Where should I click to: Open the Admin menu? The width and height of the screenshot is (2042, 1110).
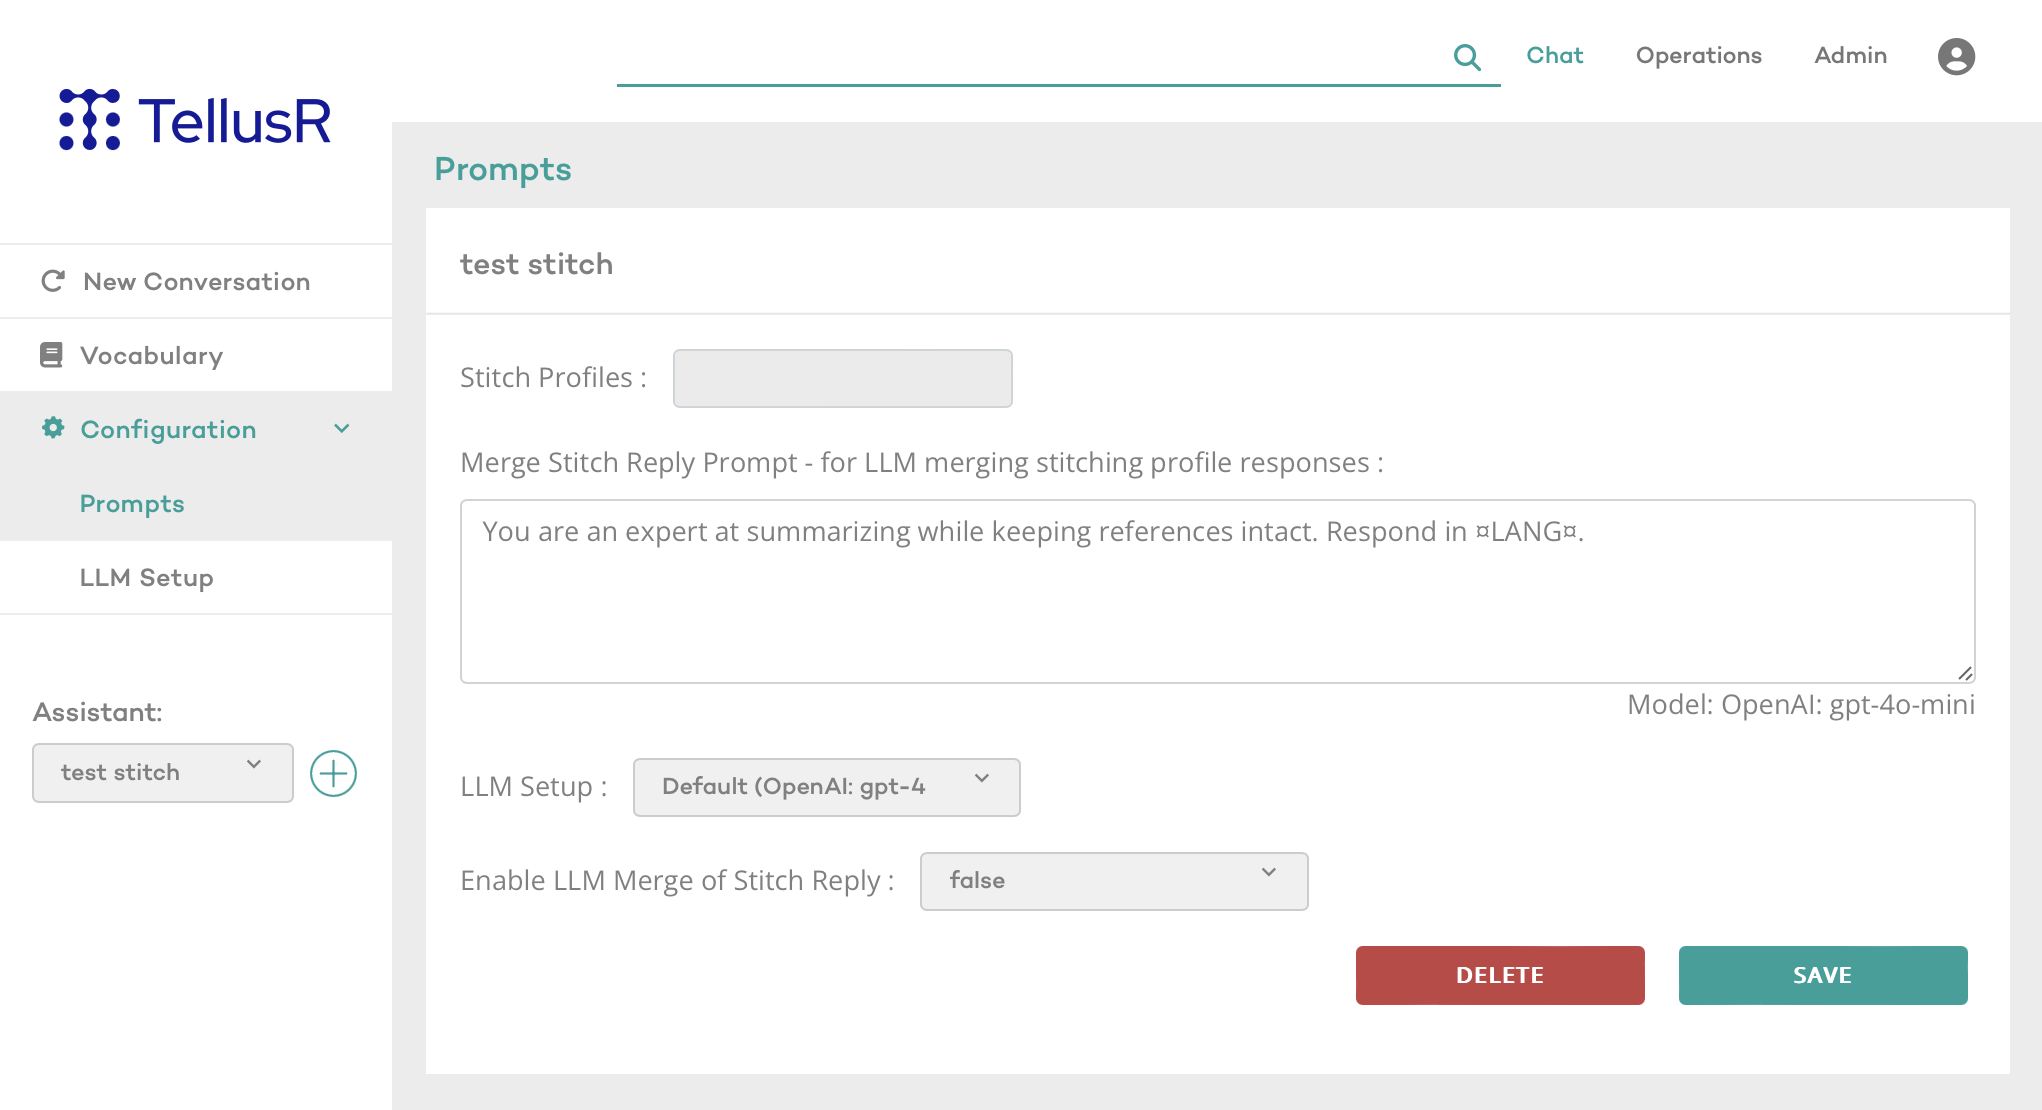tap(1850, 56)
